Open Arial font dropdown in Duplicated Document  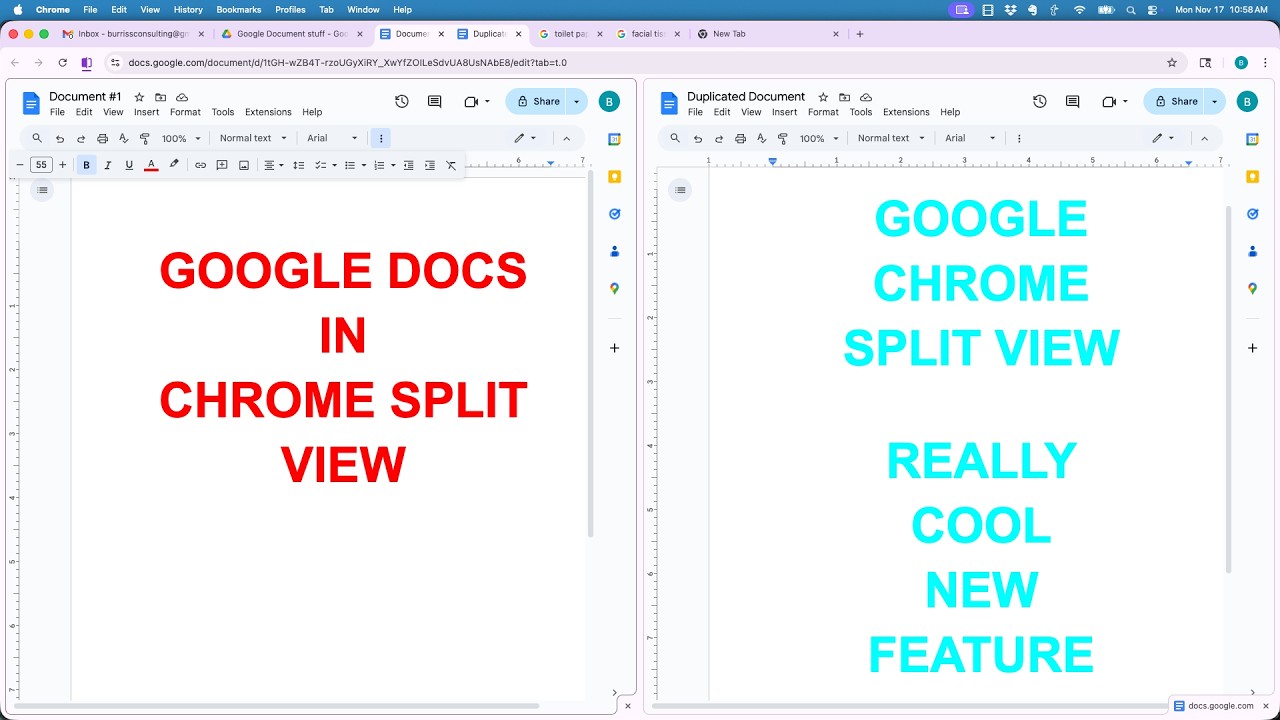pos(970,138)
